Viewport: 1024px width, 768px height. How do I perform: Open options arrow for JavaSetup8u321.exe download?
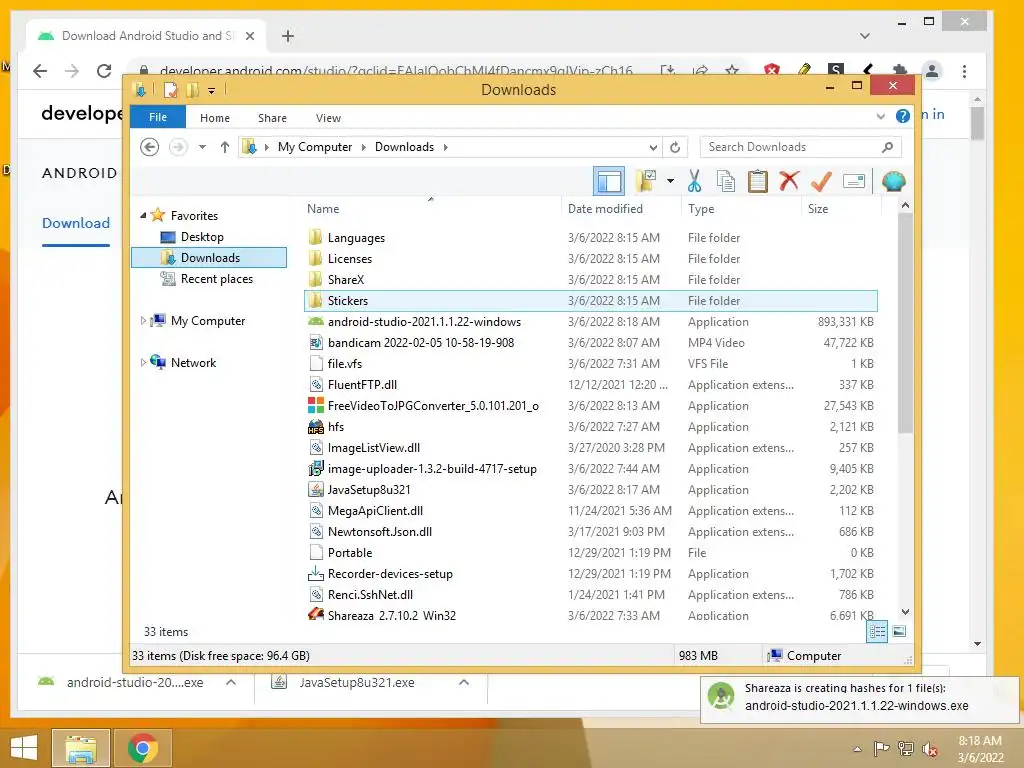(x=464, y=682)
